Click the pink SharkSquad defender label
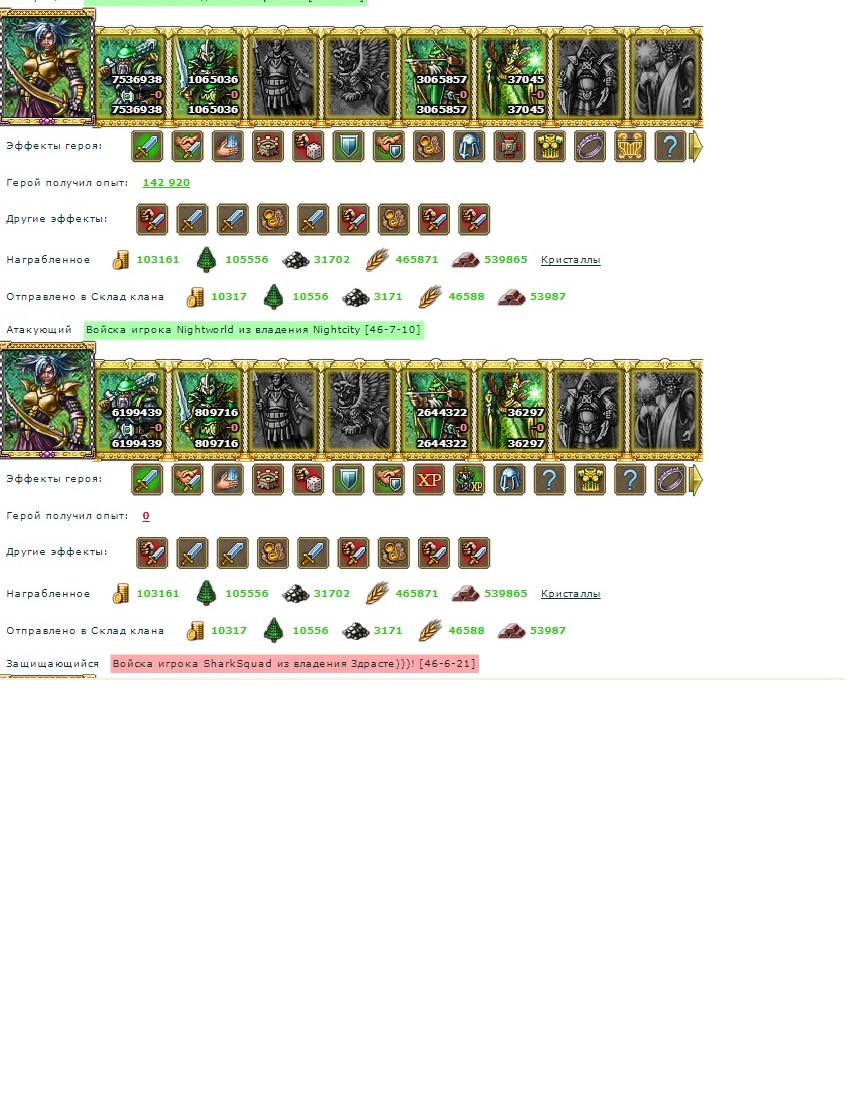The image size is (864, 1114). coord(294,664)
